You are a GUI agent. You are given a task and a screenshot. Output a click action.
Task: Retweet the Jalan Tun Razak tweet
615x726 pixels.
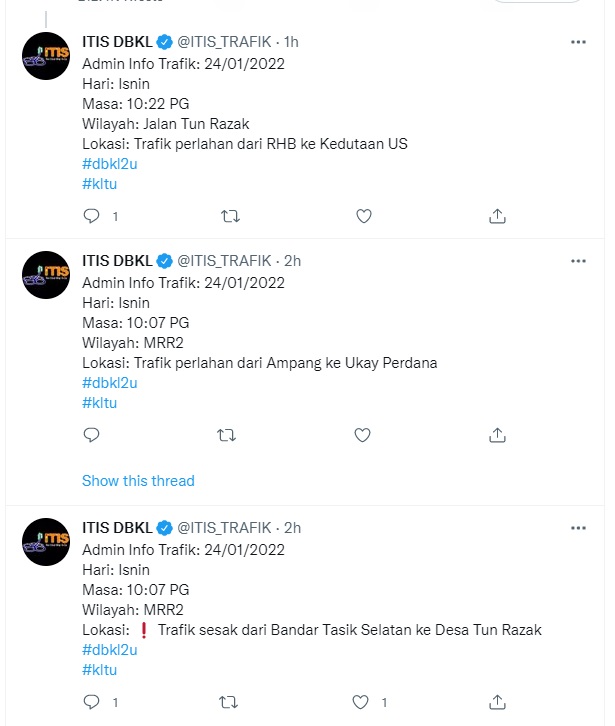point(228,216)
